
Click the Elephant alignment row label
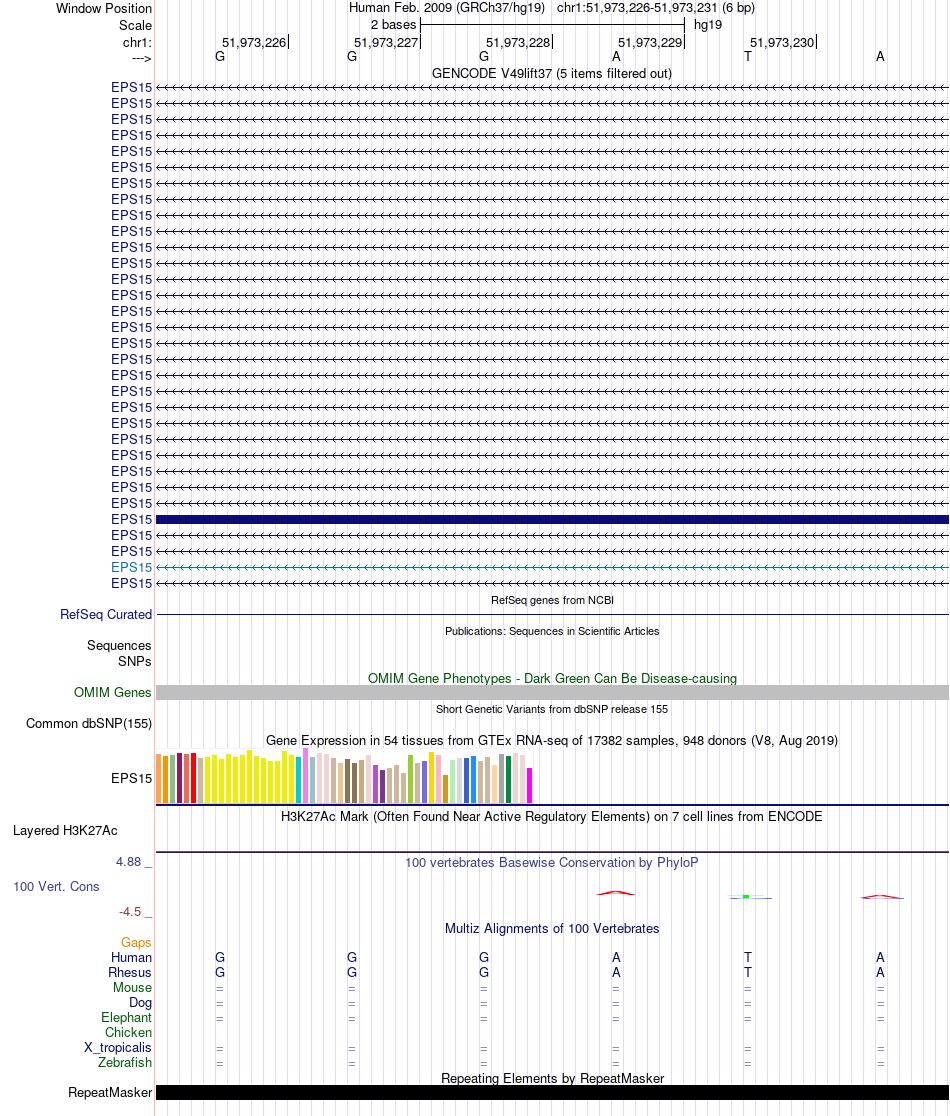pos(126,1018)
